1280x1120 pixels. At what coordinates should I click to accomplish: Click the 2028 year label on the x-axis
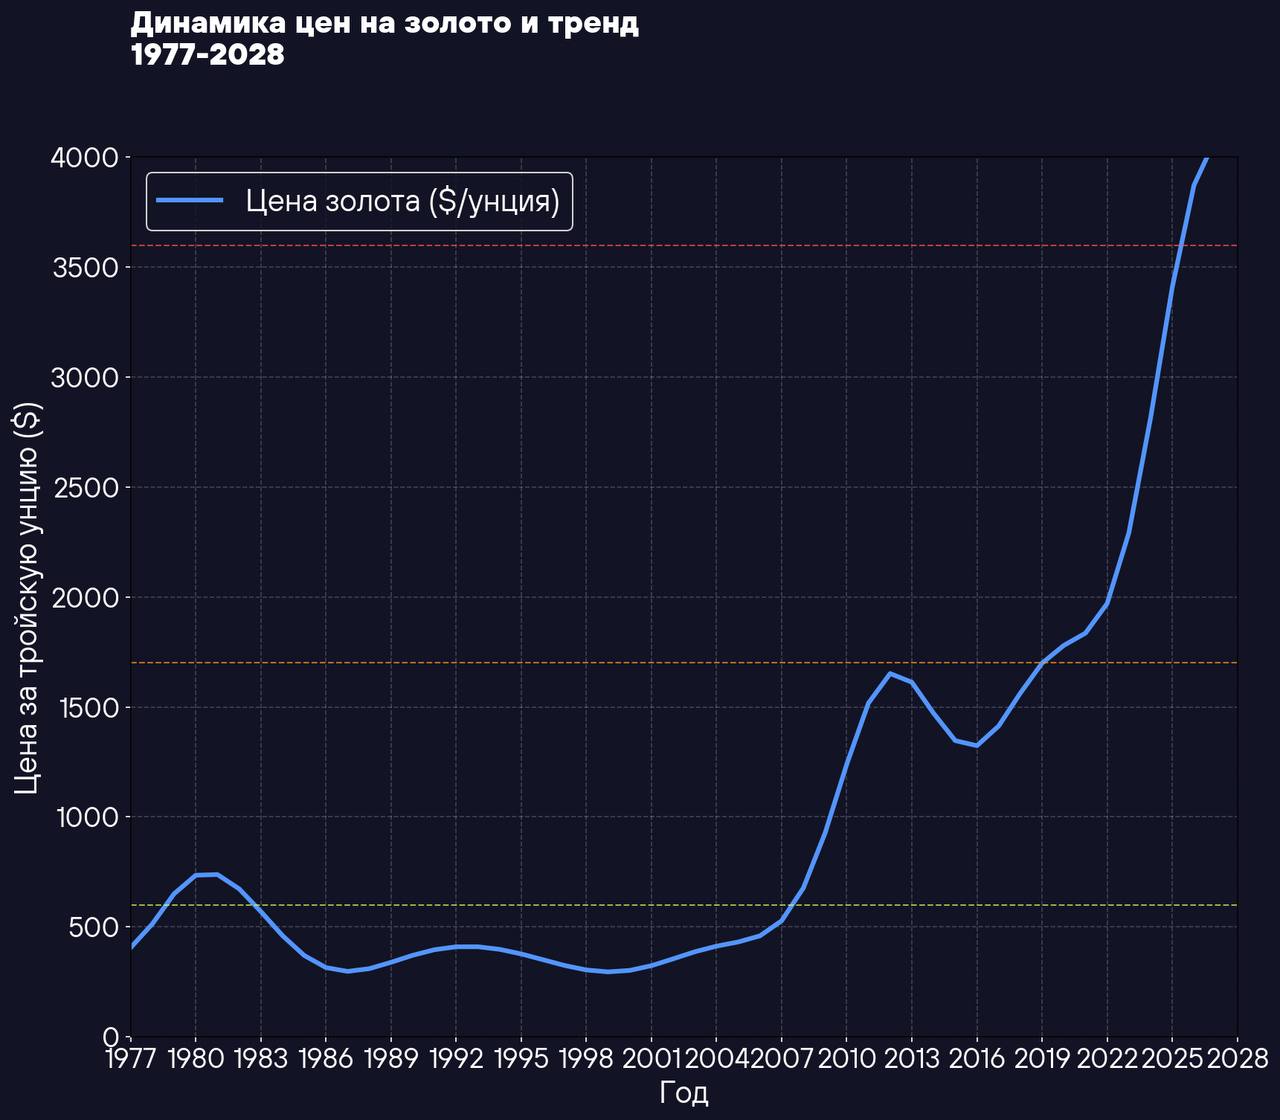[1237, 1059]
